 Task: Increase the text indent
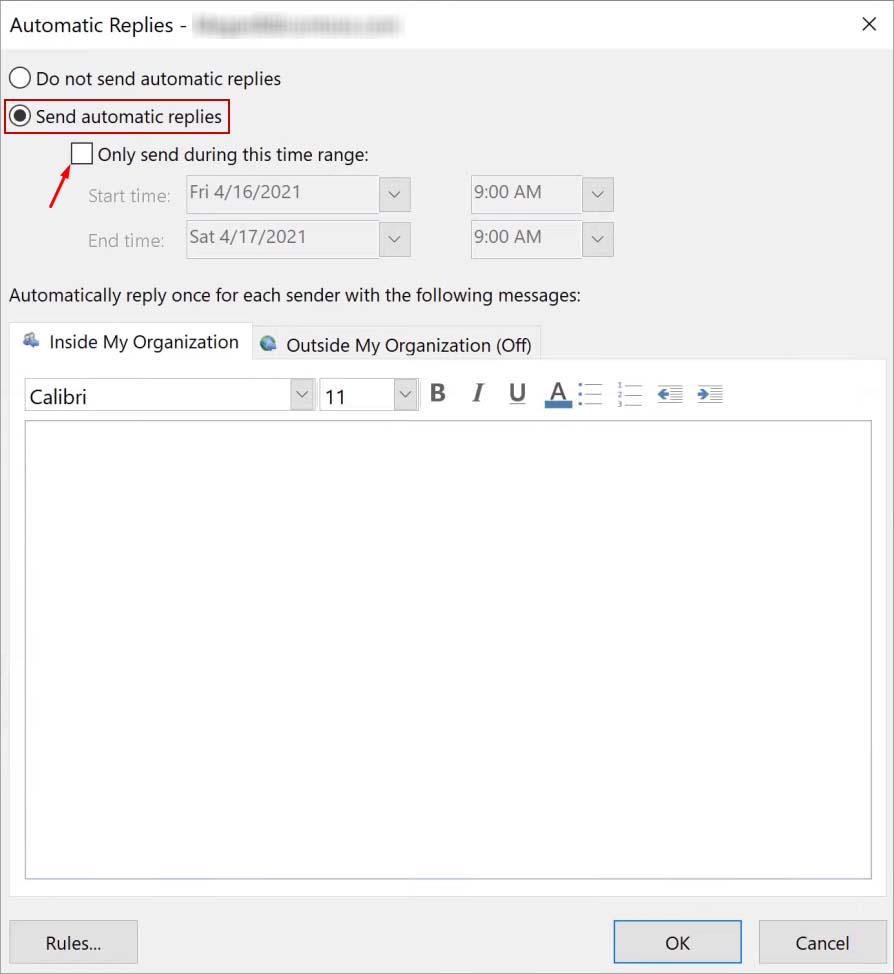[709, 394]
